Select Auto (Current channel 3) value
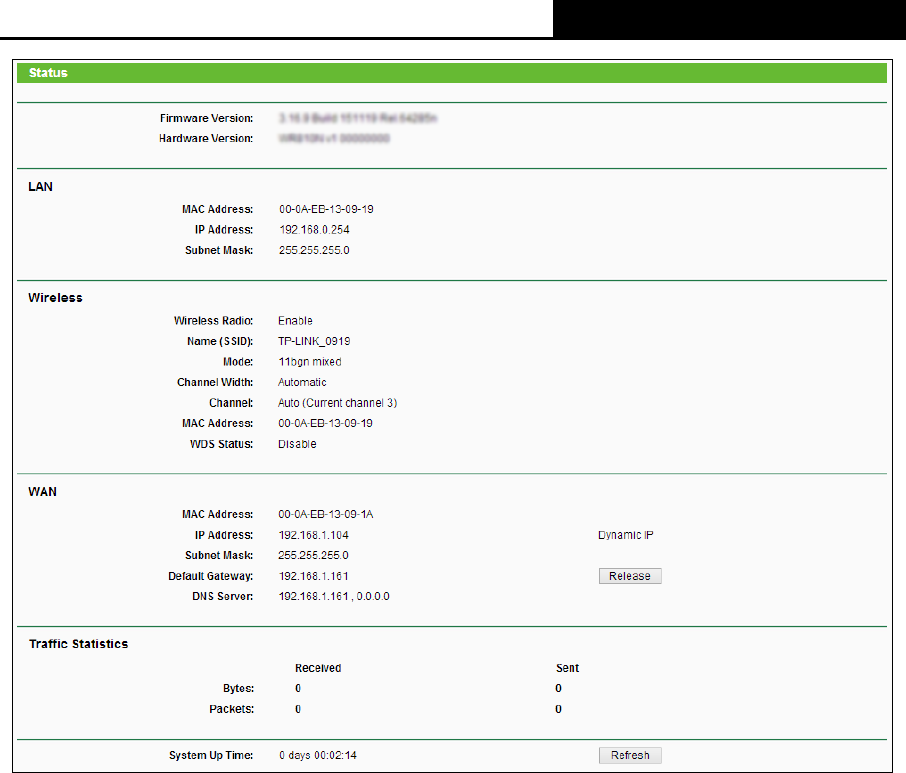This screenshot has height=773, width=906. (x=337, y=403)
